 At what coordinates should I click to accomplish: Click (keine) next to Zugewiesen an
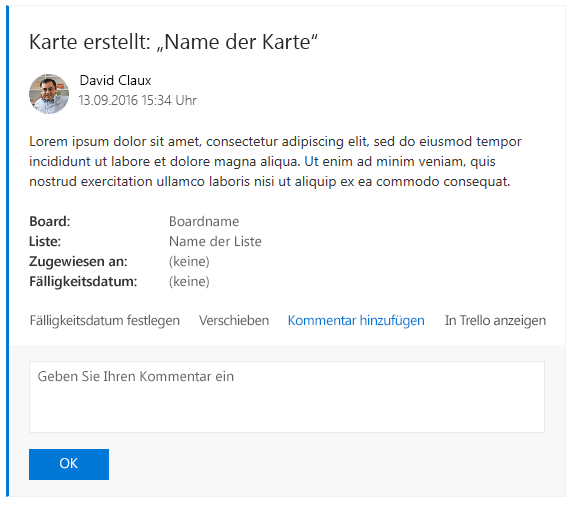click(189, 262)
